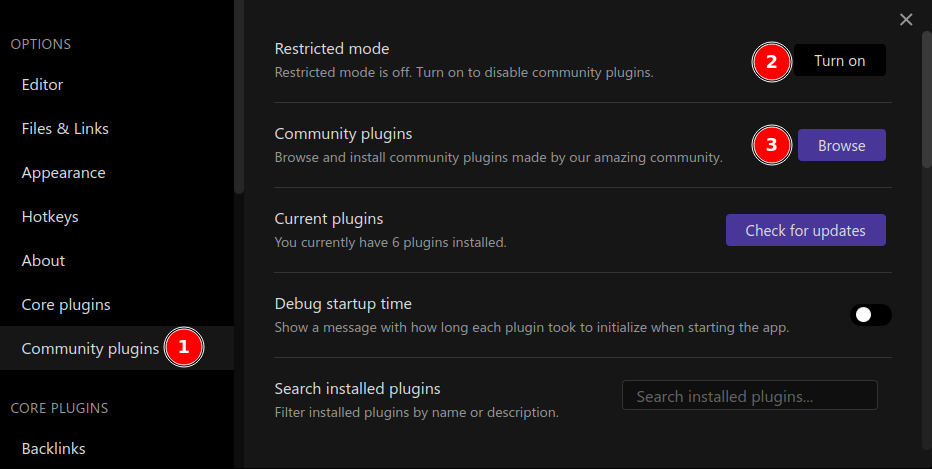
Task: Go to Files & Links settings
Action: point(65,129)
